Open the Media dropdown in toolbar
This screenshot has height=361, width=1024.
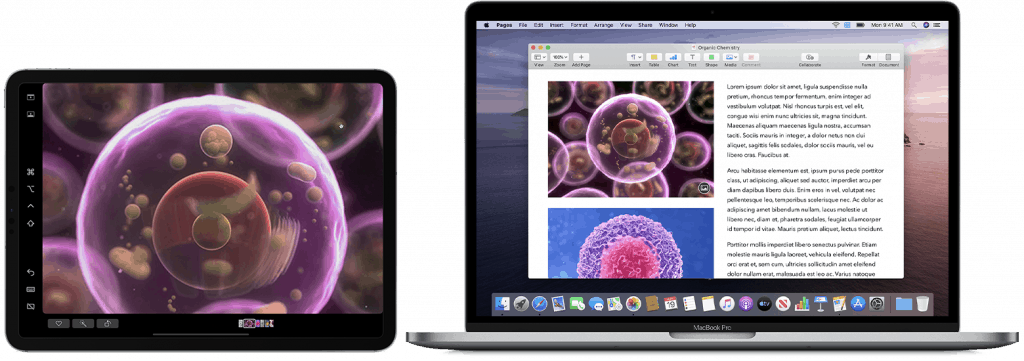tap(731, 57)
